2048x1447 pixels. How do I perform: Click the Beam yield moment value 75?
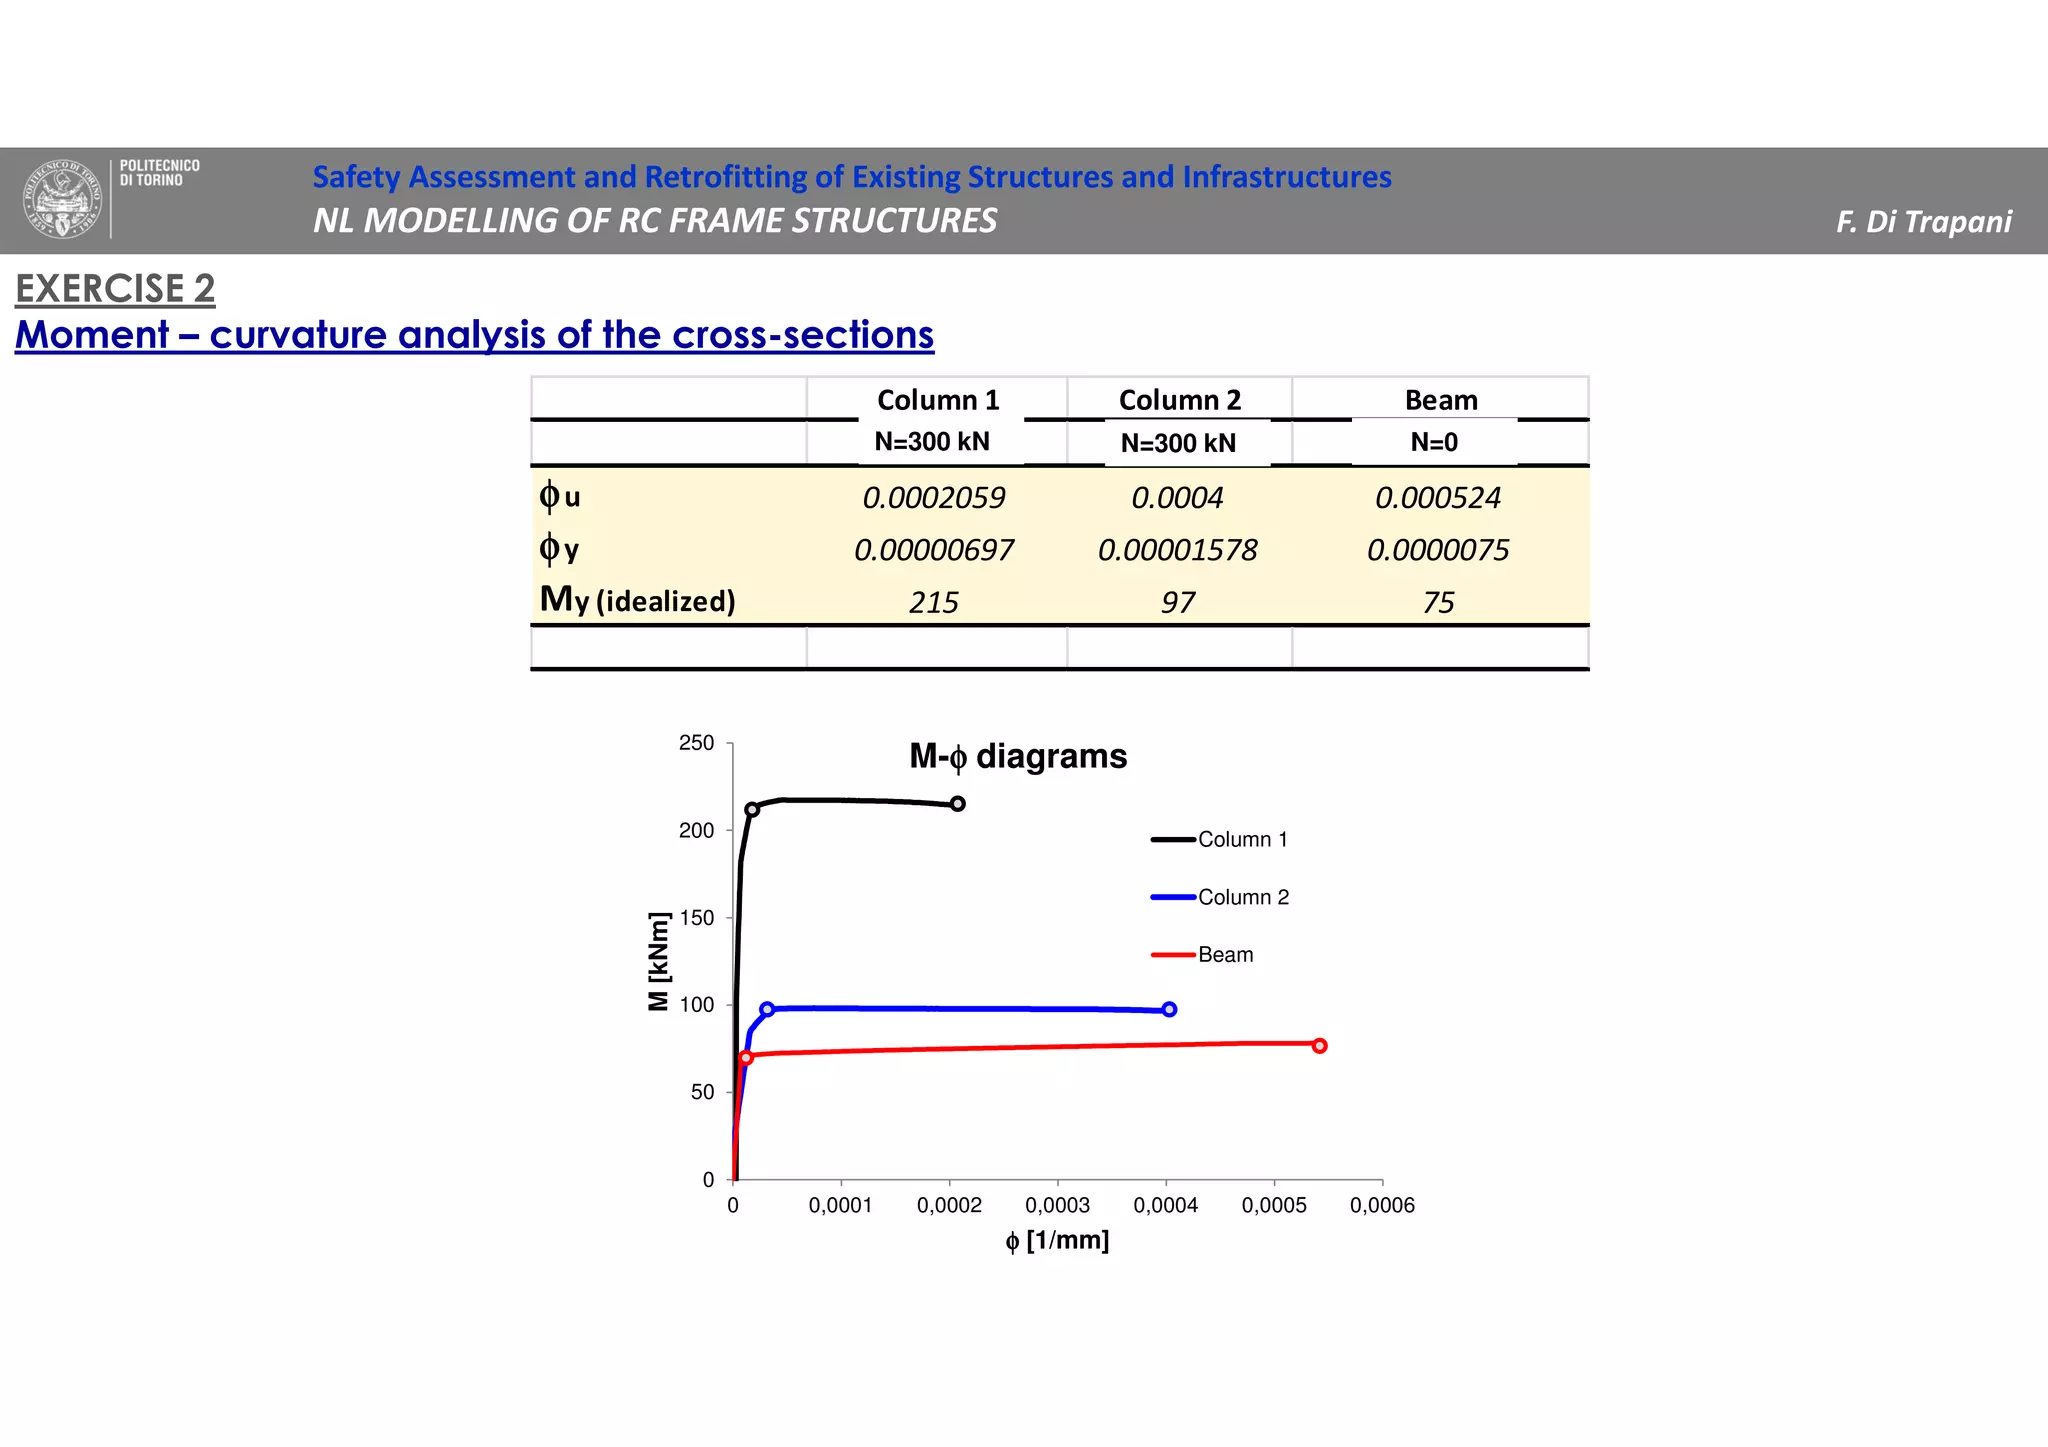click(x=1437, y=602)
